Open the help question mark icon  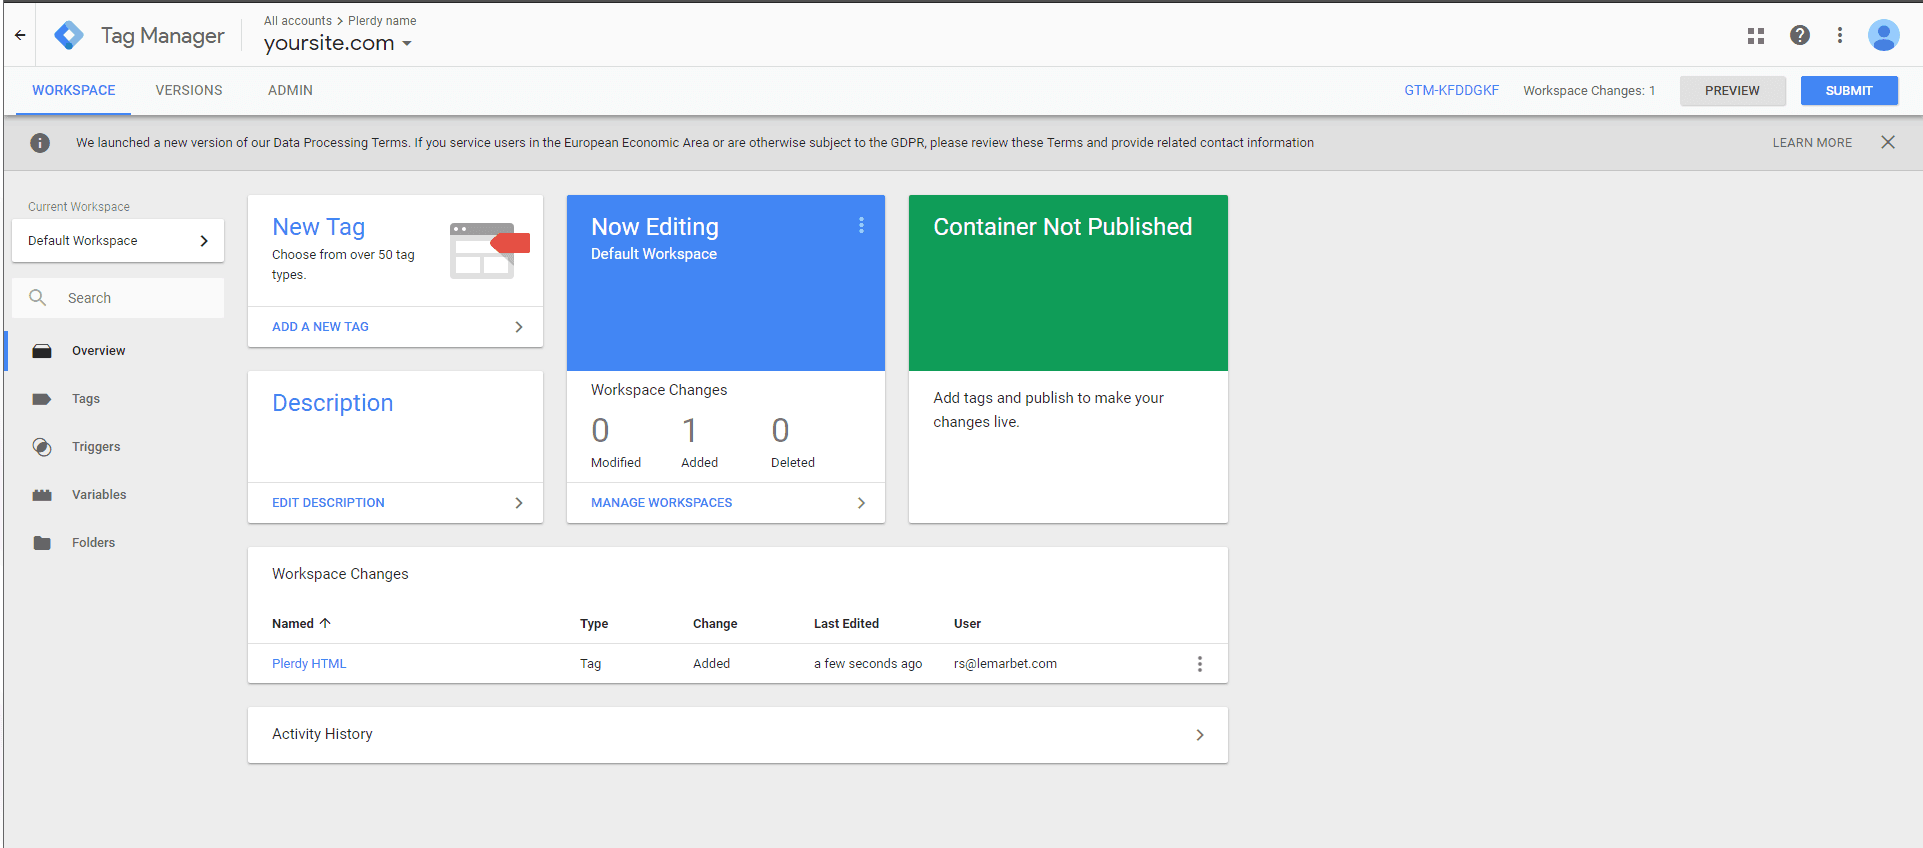[1799, 35]
